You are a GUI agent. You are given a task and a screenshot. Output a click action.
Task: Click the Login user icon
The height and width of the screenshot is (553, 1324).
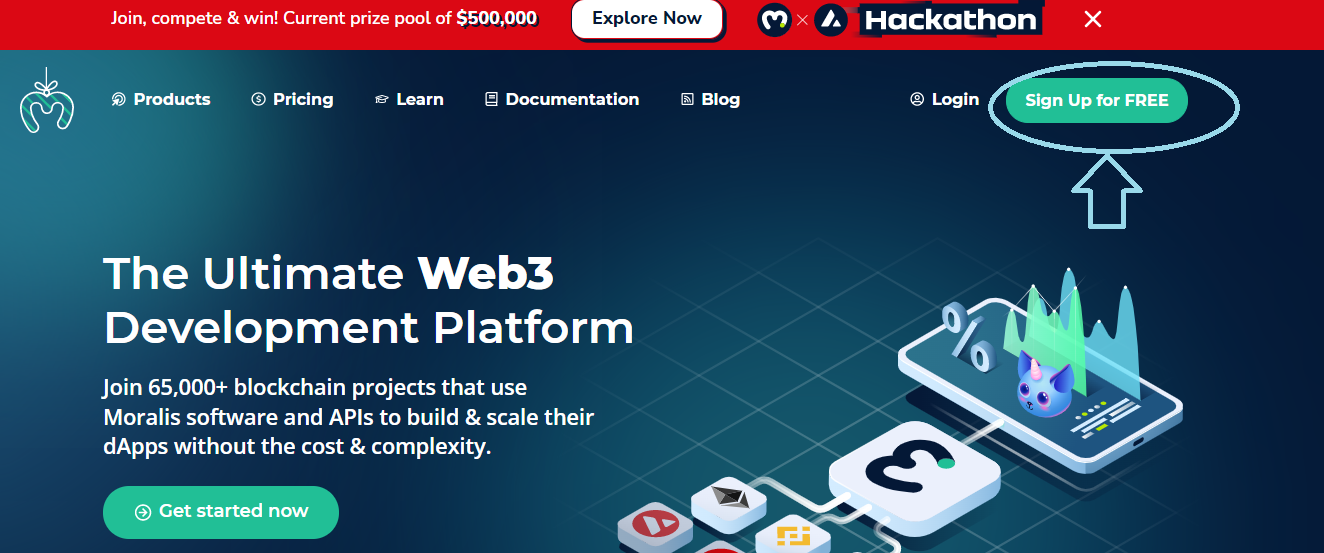917,99
